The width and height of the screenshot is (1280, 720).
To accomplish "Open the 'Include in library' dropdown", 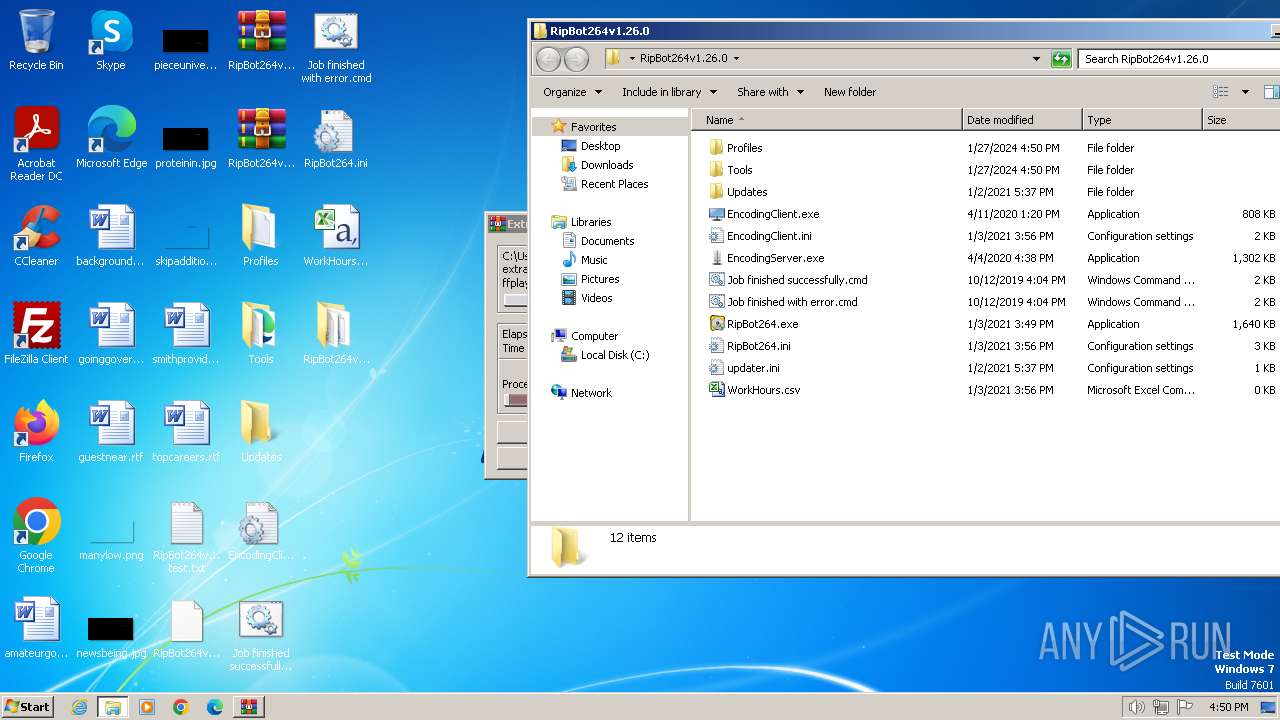I will (668, 92).
